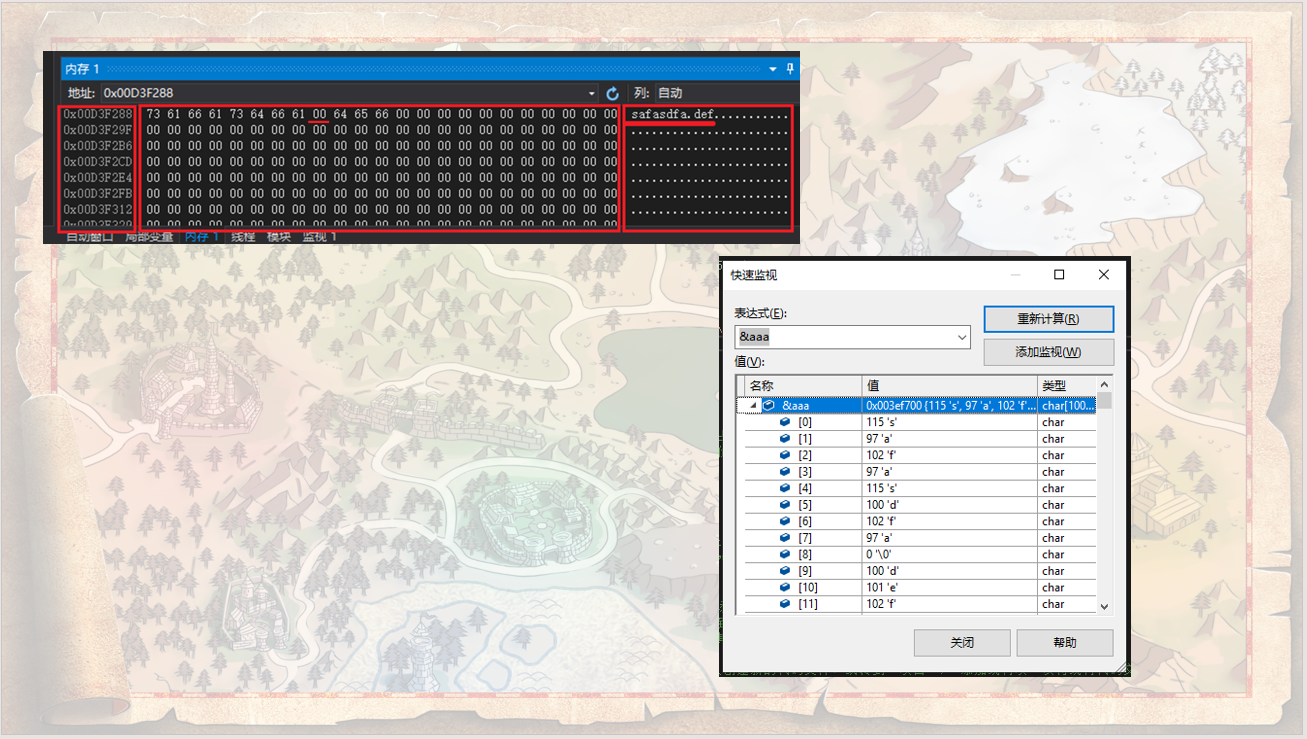This screenshot has width=1307, height=739.
Task: Click the cube icon of row [2]
Action: point(785,455)
